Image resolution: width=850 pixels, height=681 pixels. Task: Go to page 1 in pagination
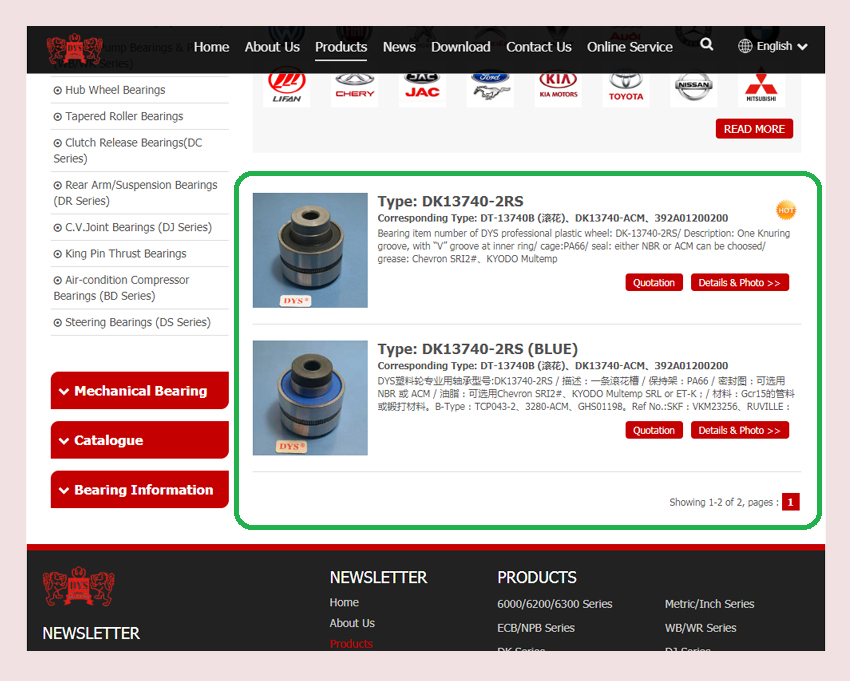point(791,502)
